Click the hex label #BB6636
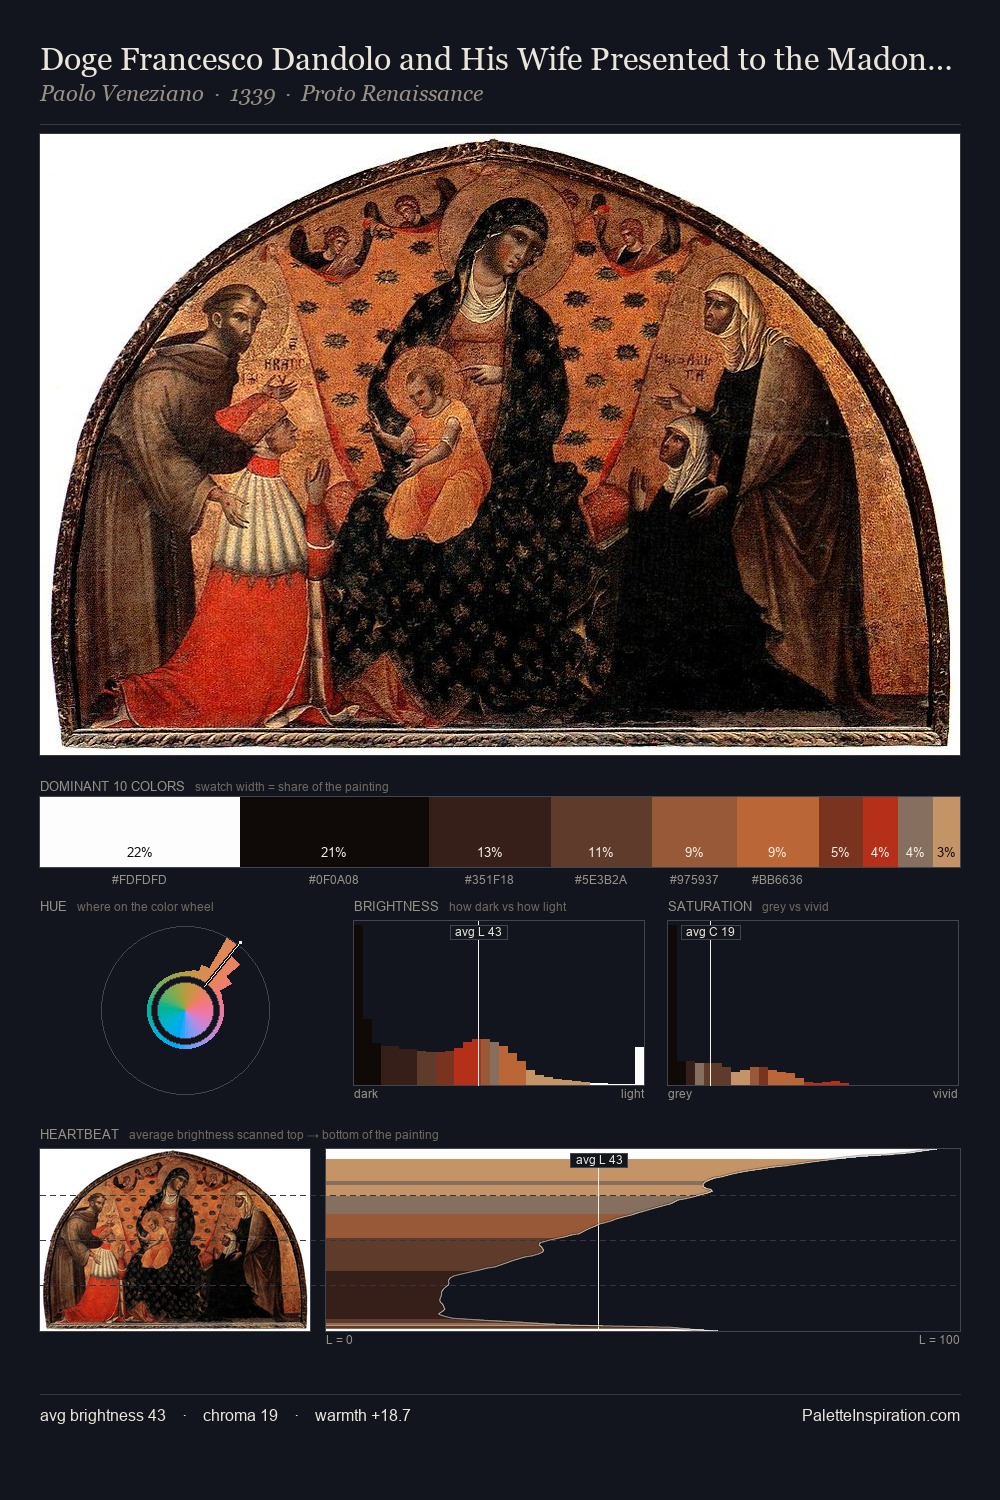 (x=777, y=880)
